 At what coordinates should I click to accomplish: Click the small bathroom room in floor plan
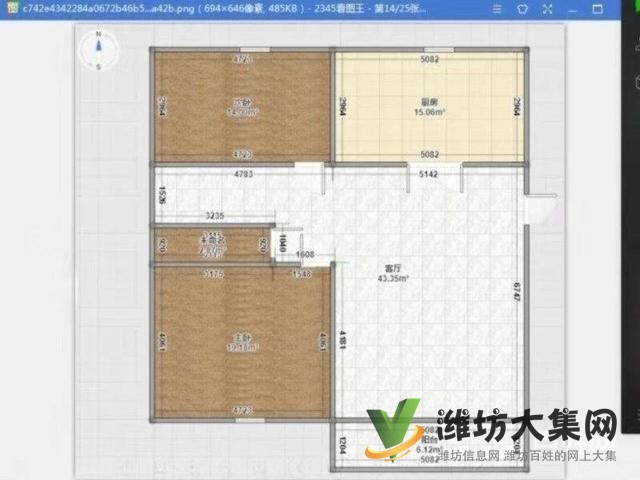[x=212, y=244]
